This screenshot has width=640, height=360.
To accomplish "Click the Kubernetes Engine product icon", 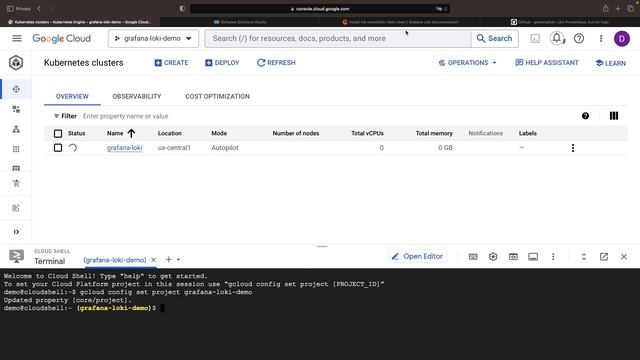I will click(x=16, y=62).
